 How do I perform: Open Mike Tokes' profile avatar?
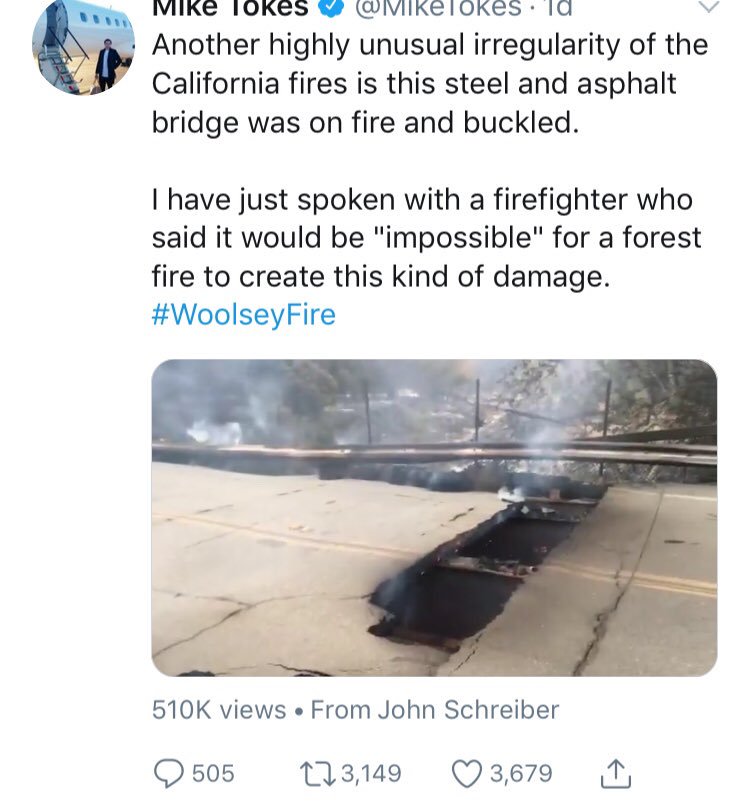[x=83, y=47]
